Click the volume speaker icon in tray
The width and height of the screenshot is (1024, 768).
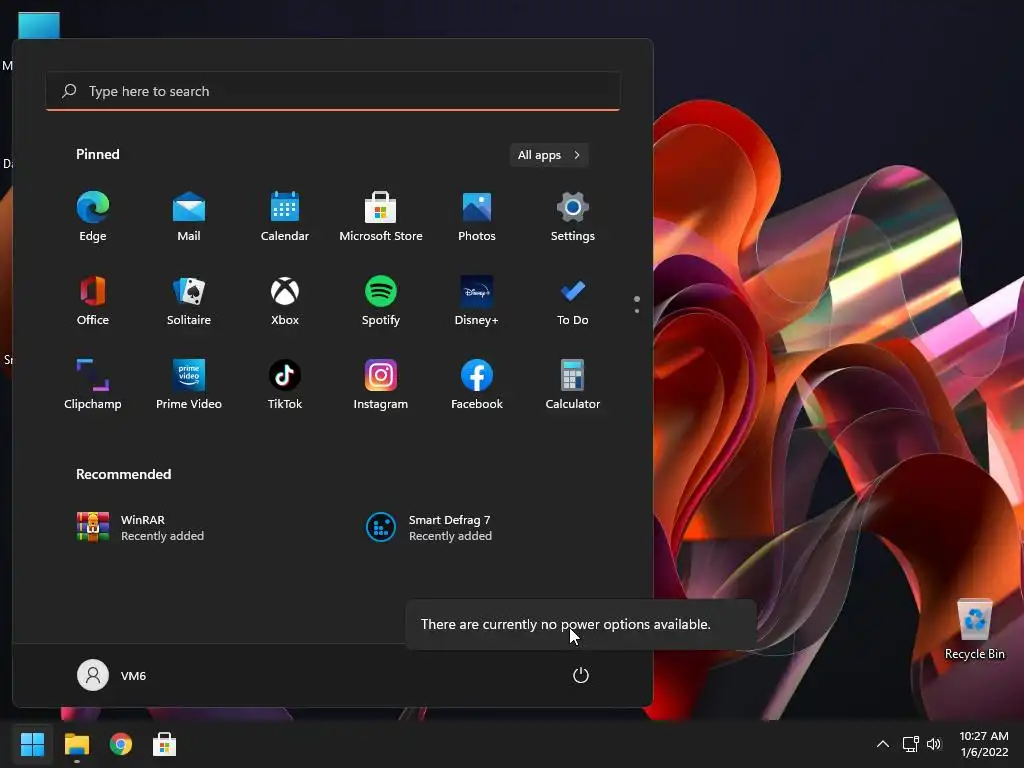tap(934, 744)
